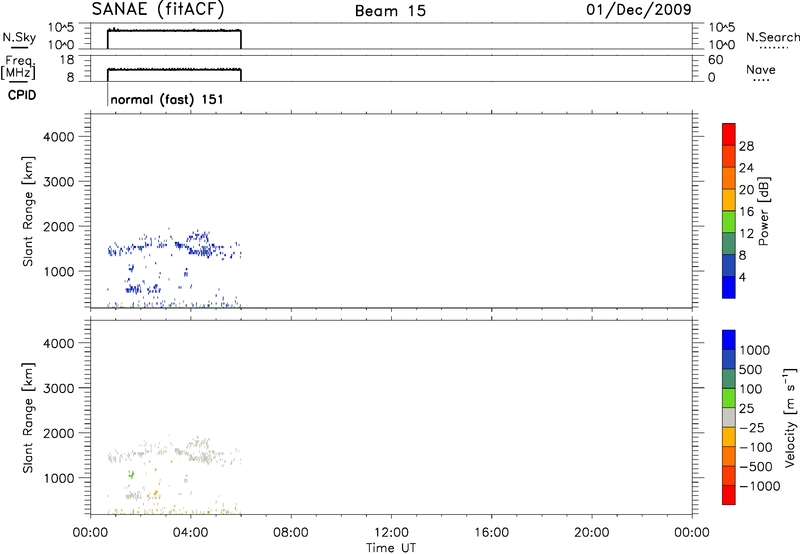Click blue power echo cluster near 1500 km
Viewport: 800px width, 554px height.
173,246
